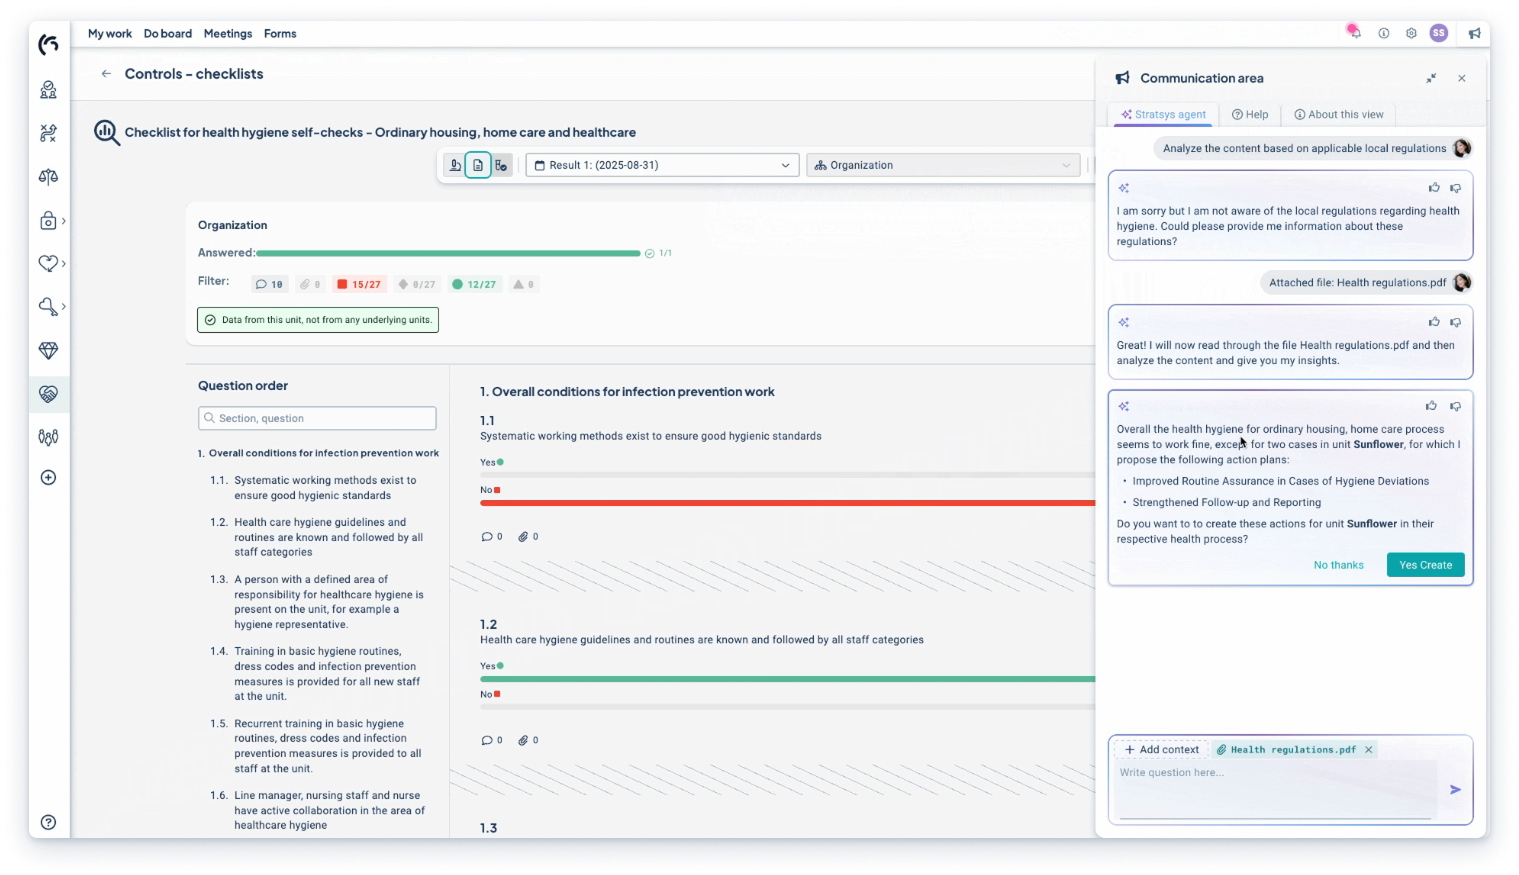Click the red No result bar for 1.1
The height and width of the screenshot is (875, 1519).
coord(787,503)
